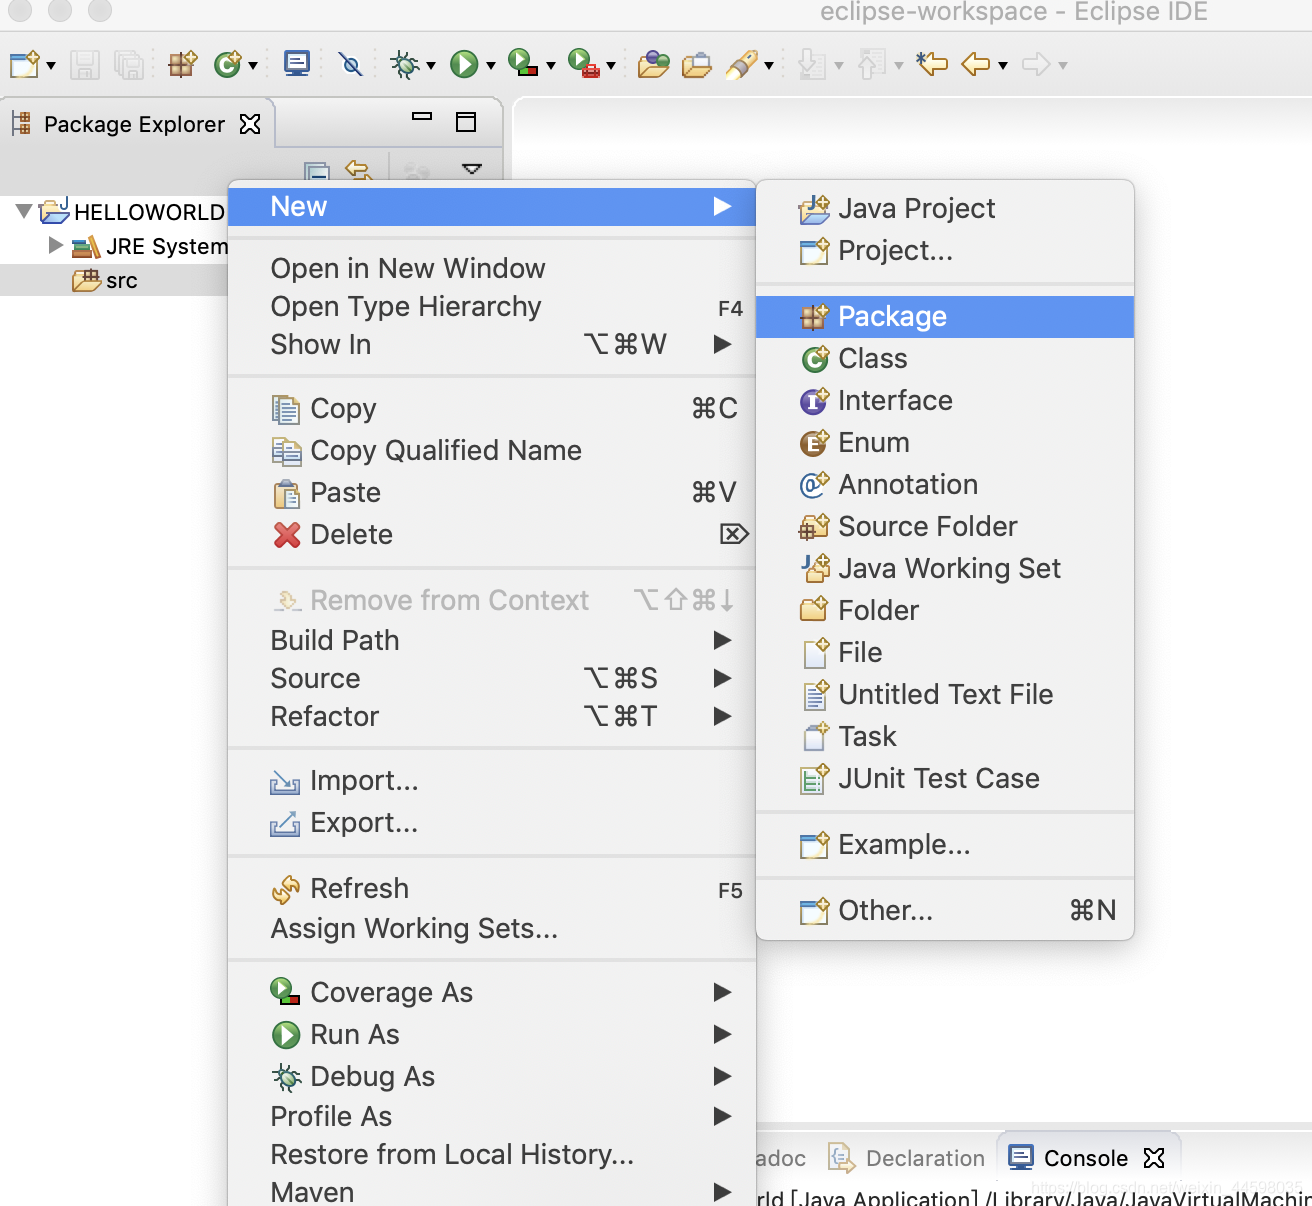Open the Refactor submenu
1312x1206 pixels.
pyautogui.click(x=492, y=716)
